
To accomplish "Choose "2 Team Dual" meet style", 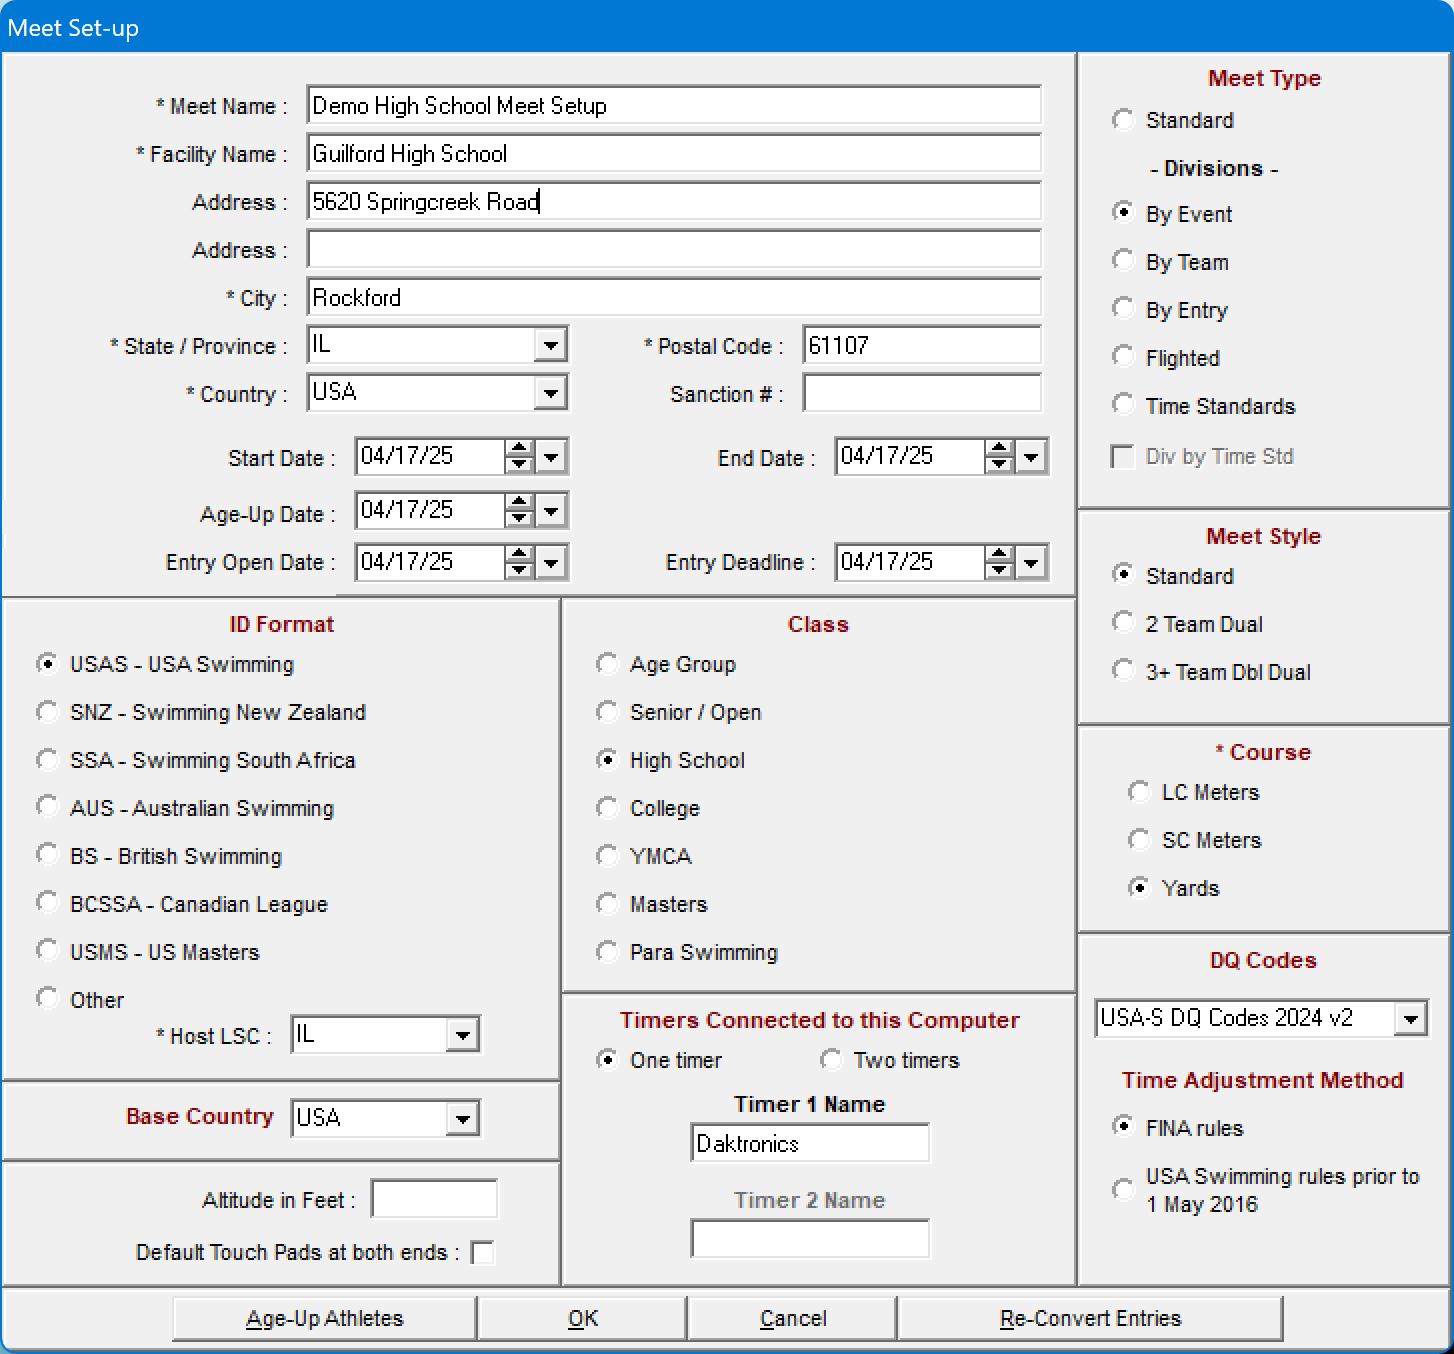I will [x=1123, y=622].
